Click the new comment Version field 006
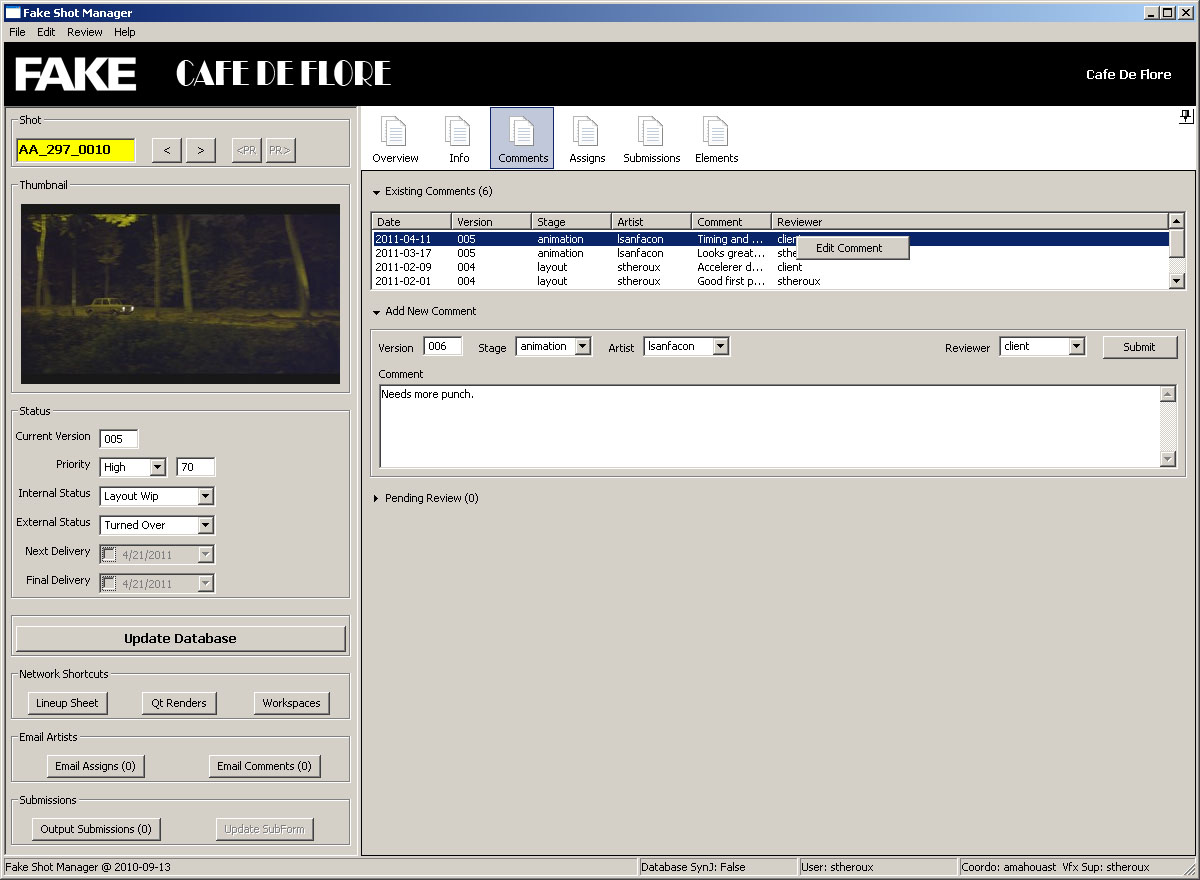 443,346
